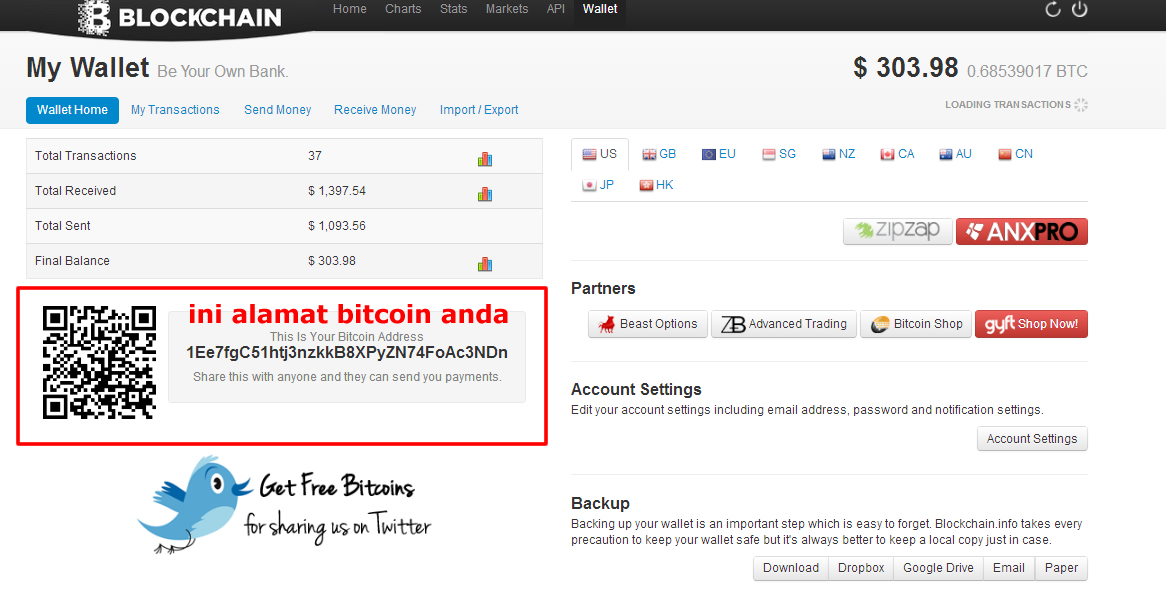Click the 0.68539017 BTC amount
The height and width of the screenshot is (595, 1166).
coord(1027,71)
